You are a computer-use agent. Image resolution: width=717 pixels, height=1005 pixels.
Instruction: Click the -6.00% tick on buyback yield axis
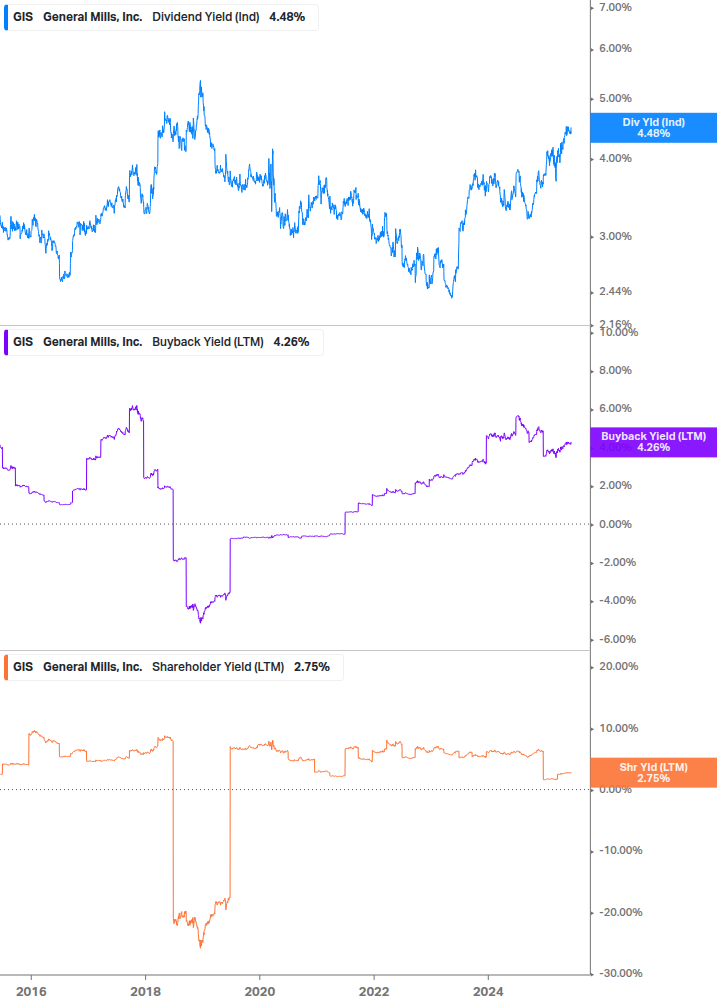pyautogui.click(x=617, y=639)
